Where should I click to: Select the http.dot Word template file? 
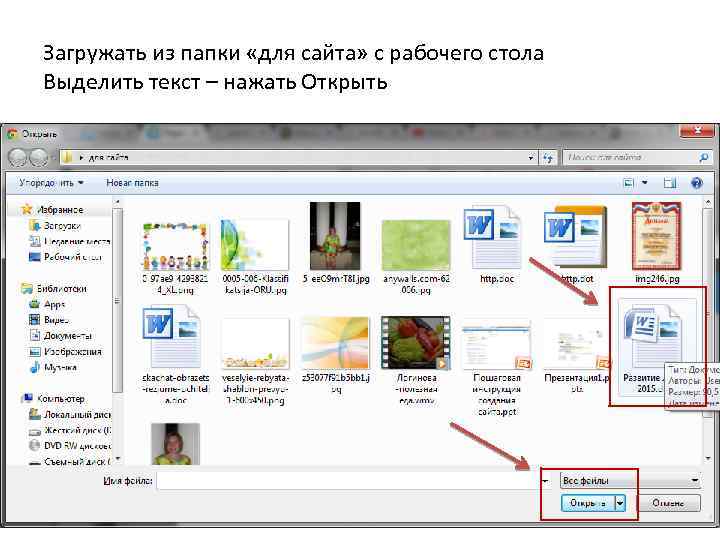coord(577,245)
